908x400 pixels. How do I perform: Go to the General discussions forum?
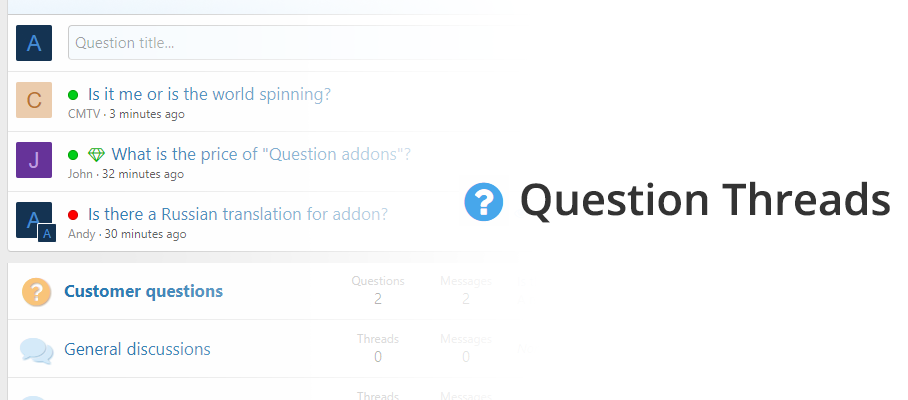[x=137, y=350]
